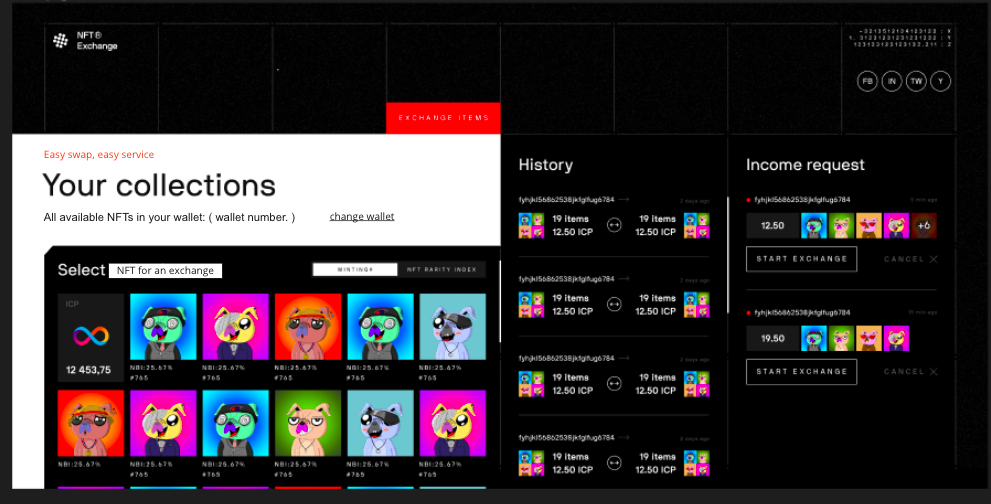Click the 'Income request' heading
The image size is (991, 504).
[805, 165]
